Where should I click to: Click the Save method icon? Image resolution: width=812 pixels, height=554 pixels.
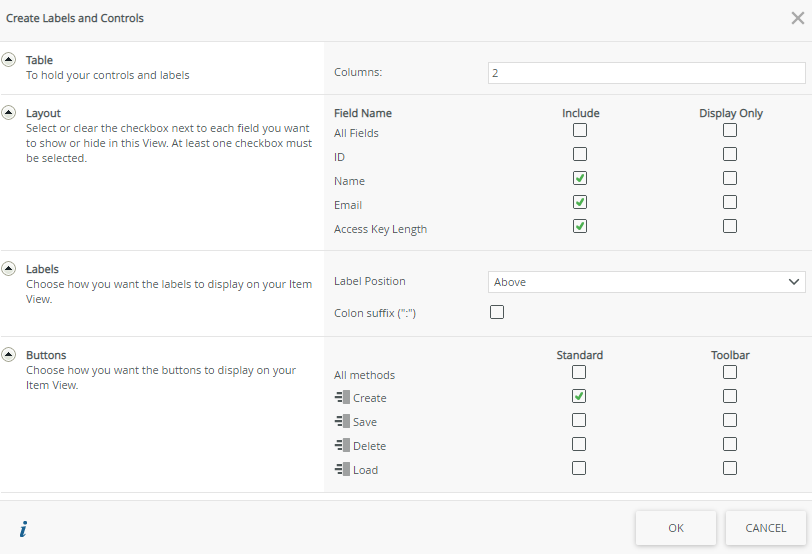click(342, 422)
